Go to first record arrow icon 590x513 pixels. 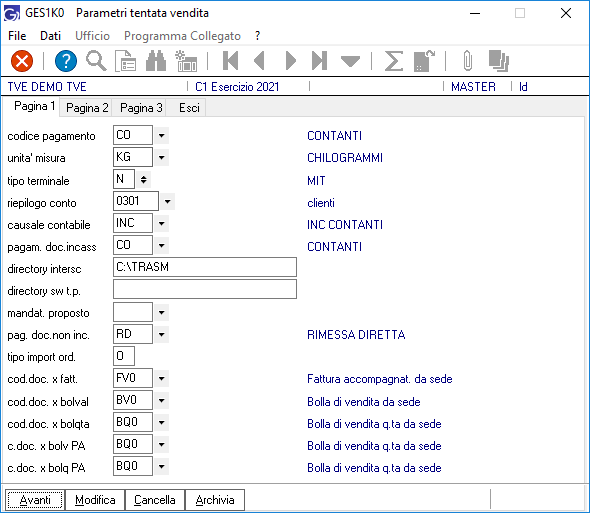[230, 61]
